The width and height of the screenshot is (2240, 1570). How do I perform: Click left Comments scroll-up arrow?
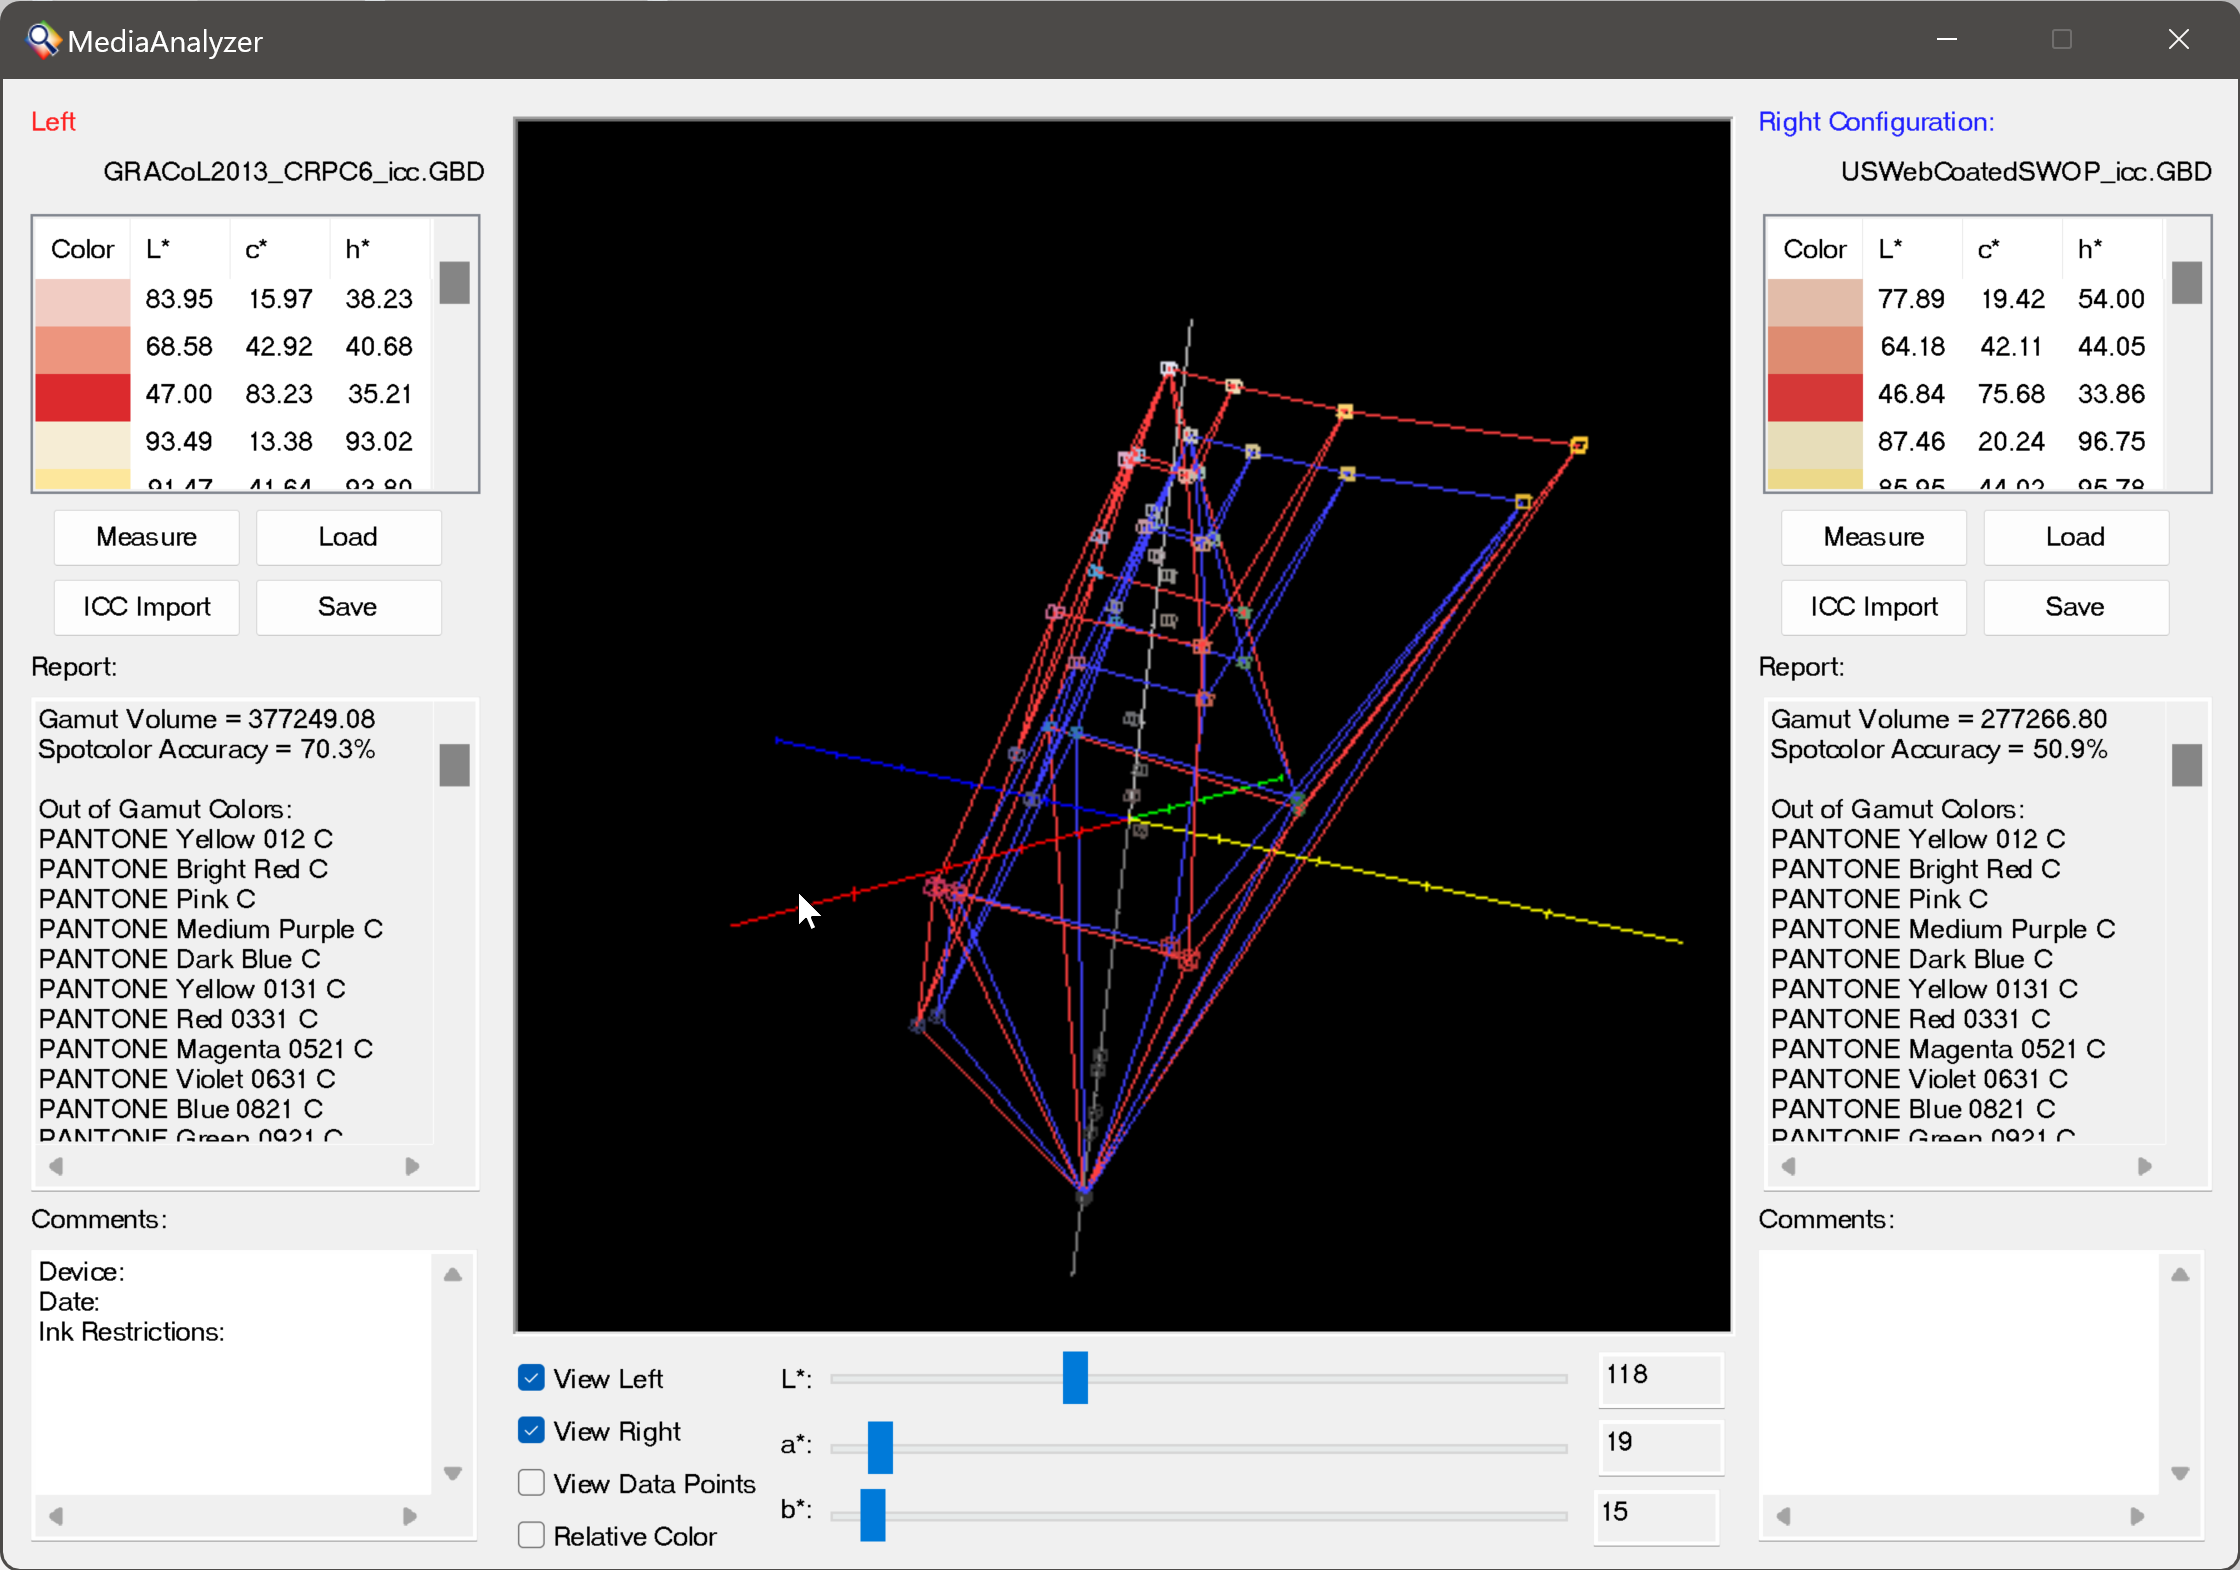(x=453, y=1274)
